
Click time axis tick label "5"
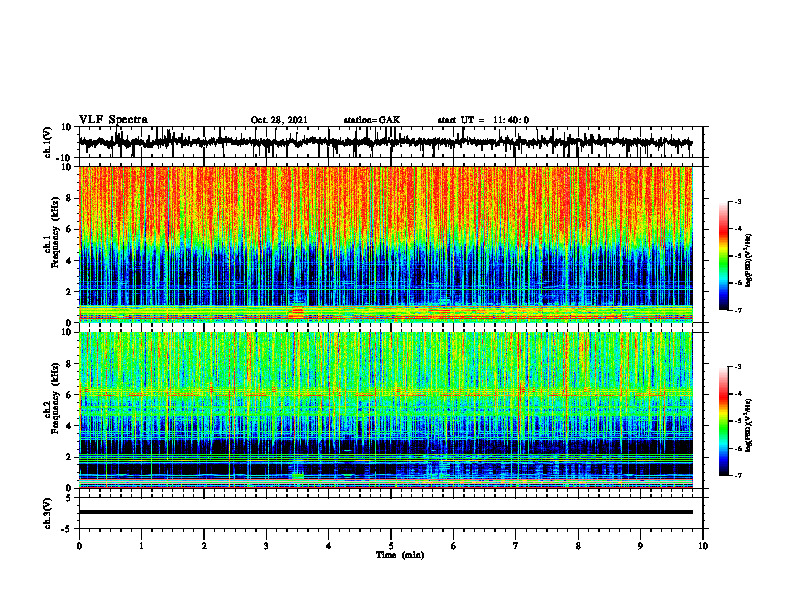391,546
